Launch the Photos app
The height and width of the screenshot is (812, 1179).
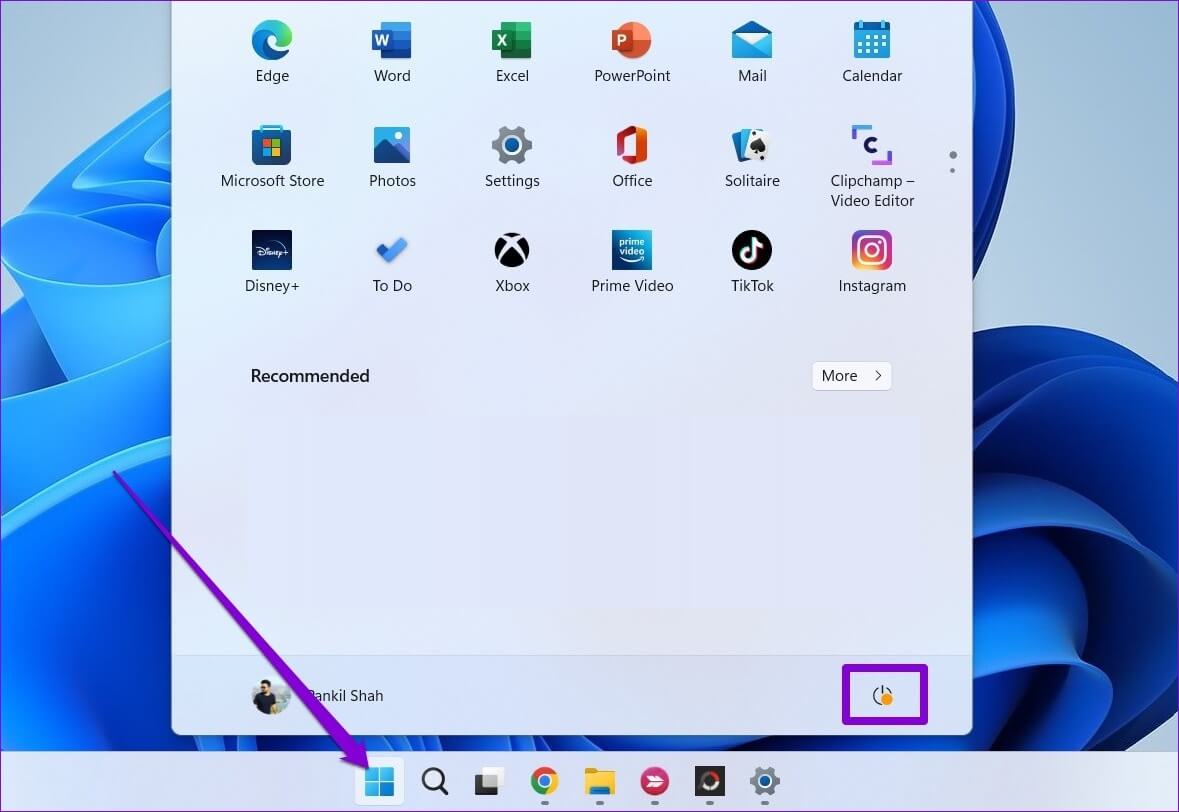[392, 156]
